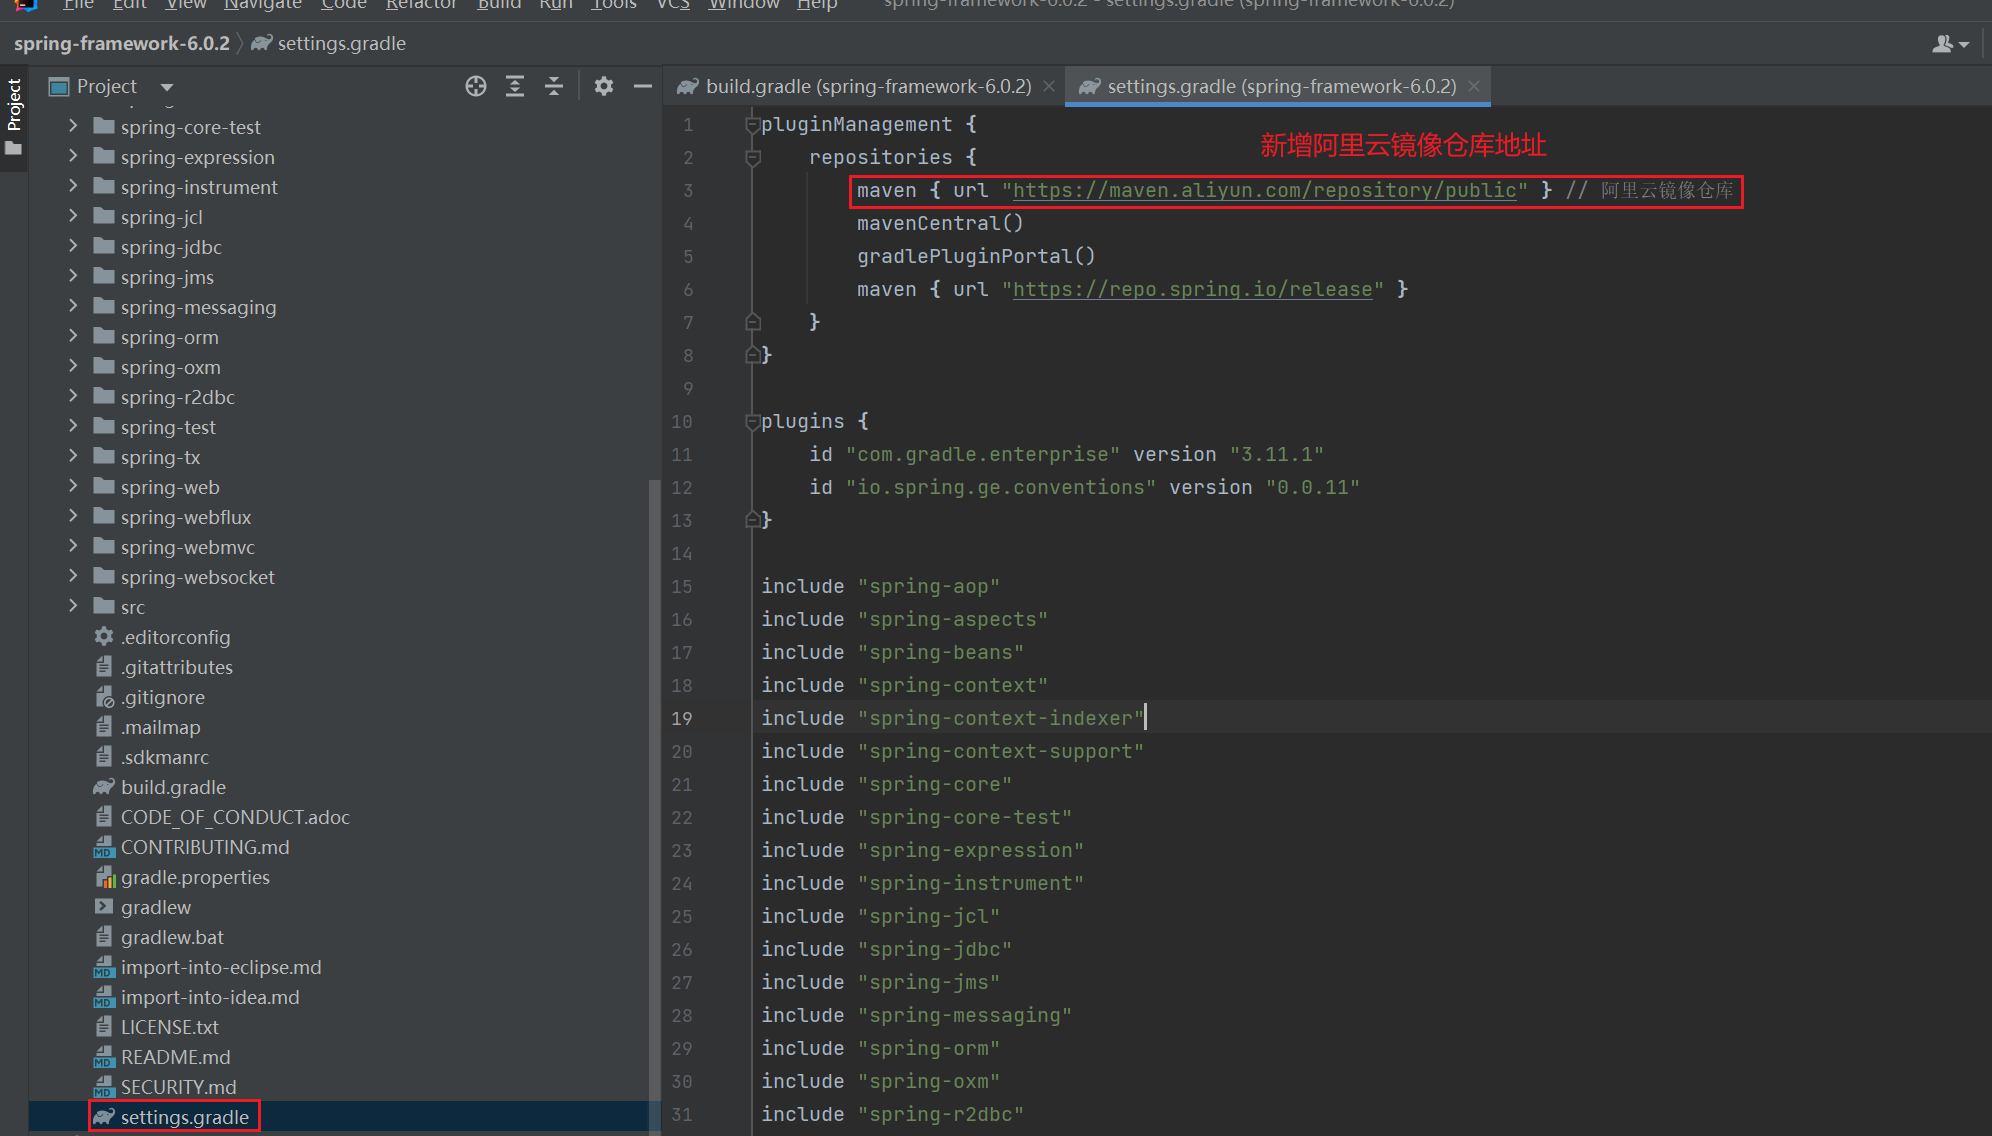Click the "com.gradle.enterprise" plugin id text

coord(983,454)
